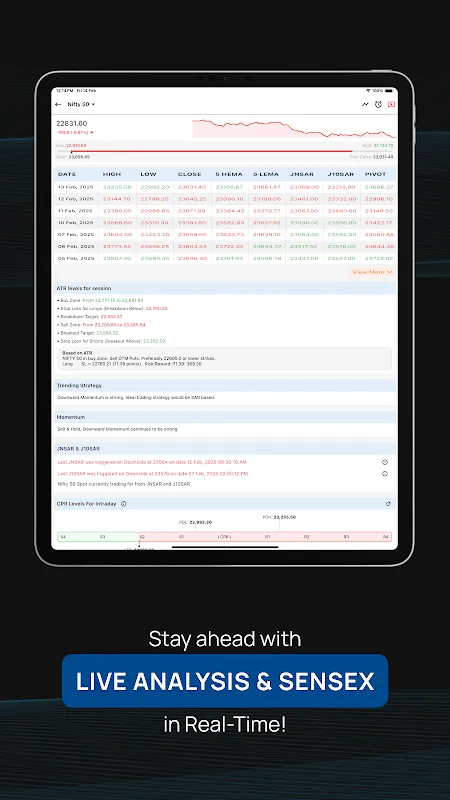Click the info icon beside CPR Levels For Intraday
The height and width of the screenshot is (800, 450).
click(x=123, y=504)
